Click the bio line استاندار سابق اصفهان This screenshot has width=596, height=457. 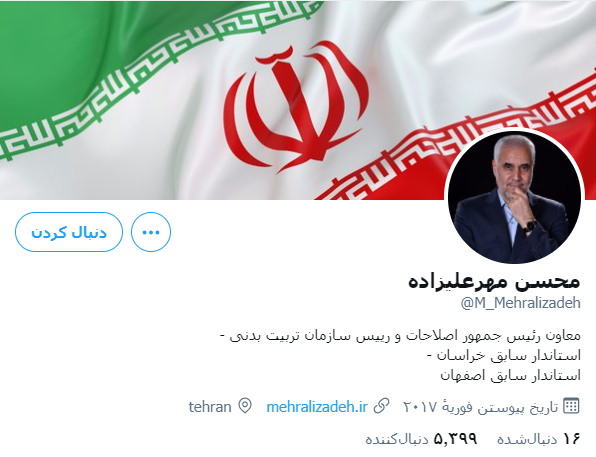pyautogui.click(x=510, y=376)
